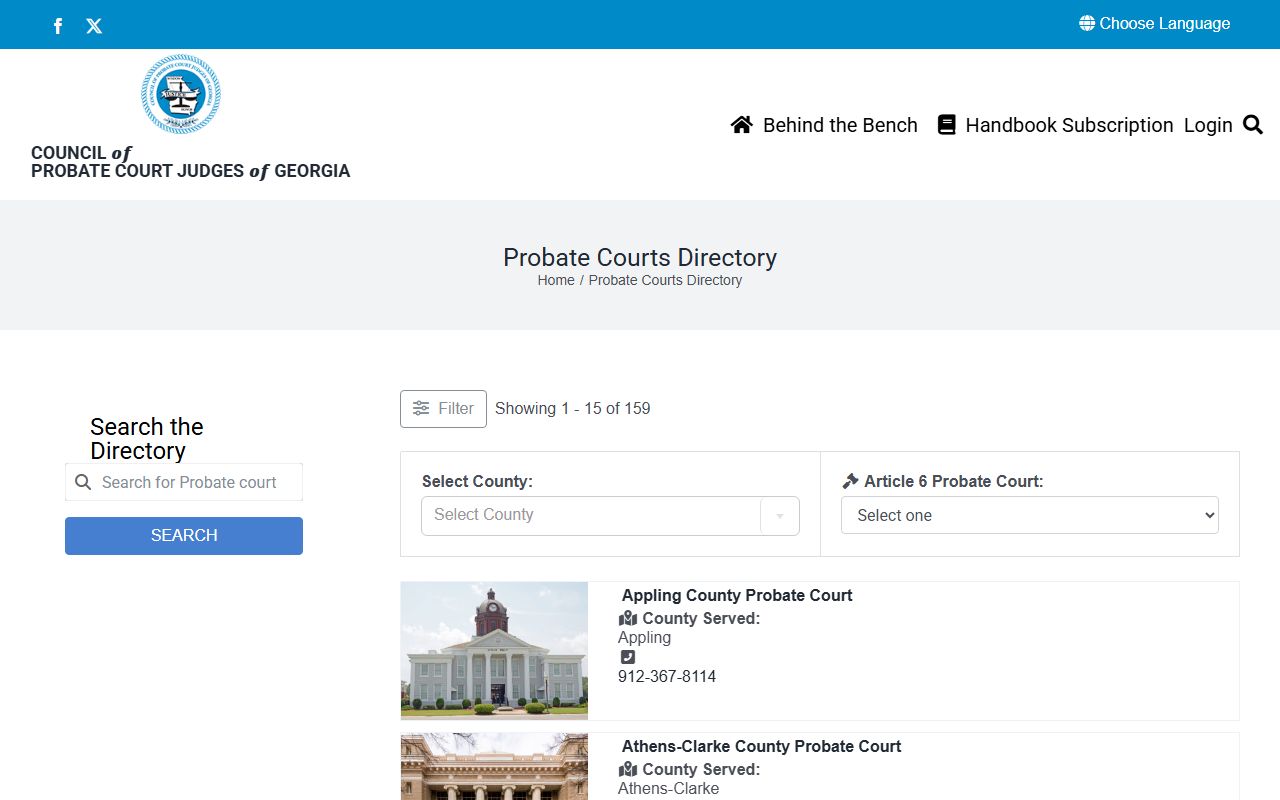1280x800 pixels.
Task: Click the Filter button
Action: pyautogui.click(x=443, y=409)
